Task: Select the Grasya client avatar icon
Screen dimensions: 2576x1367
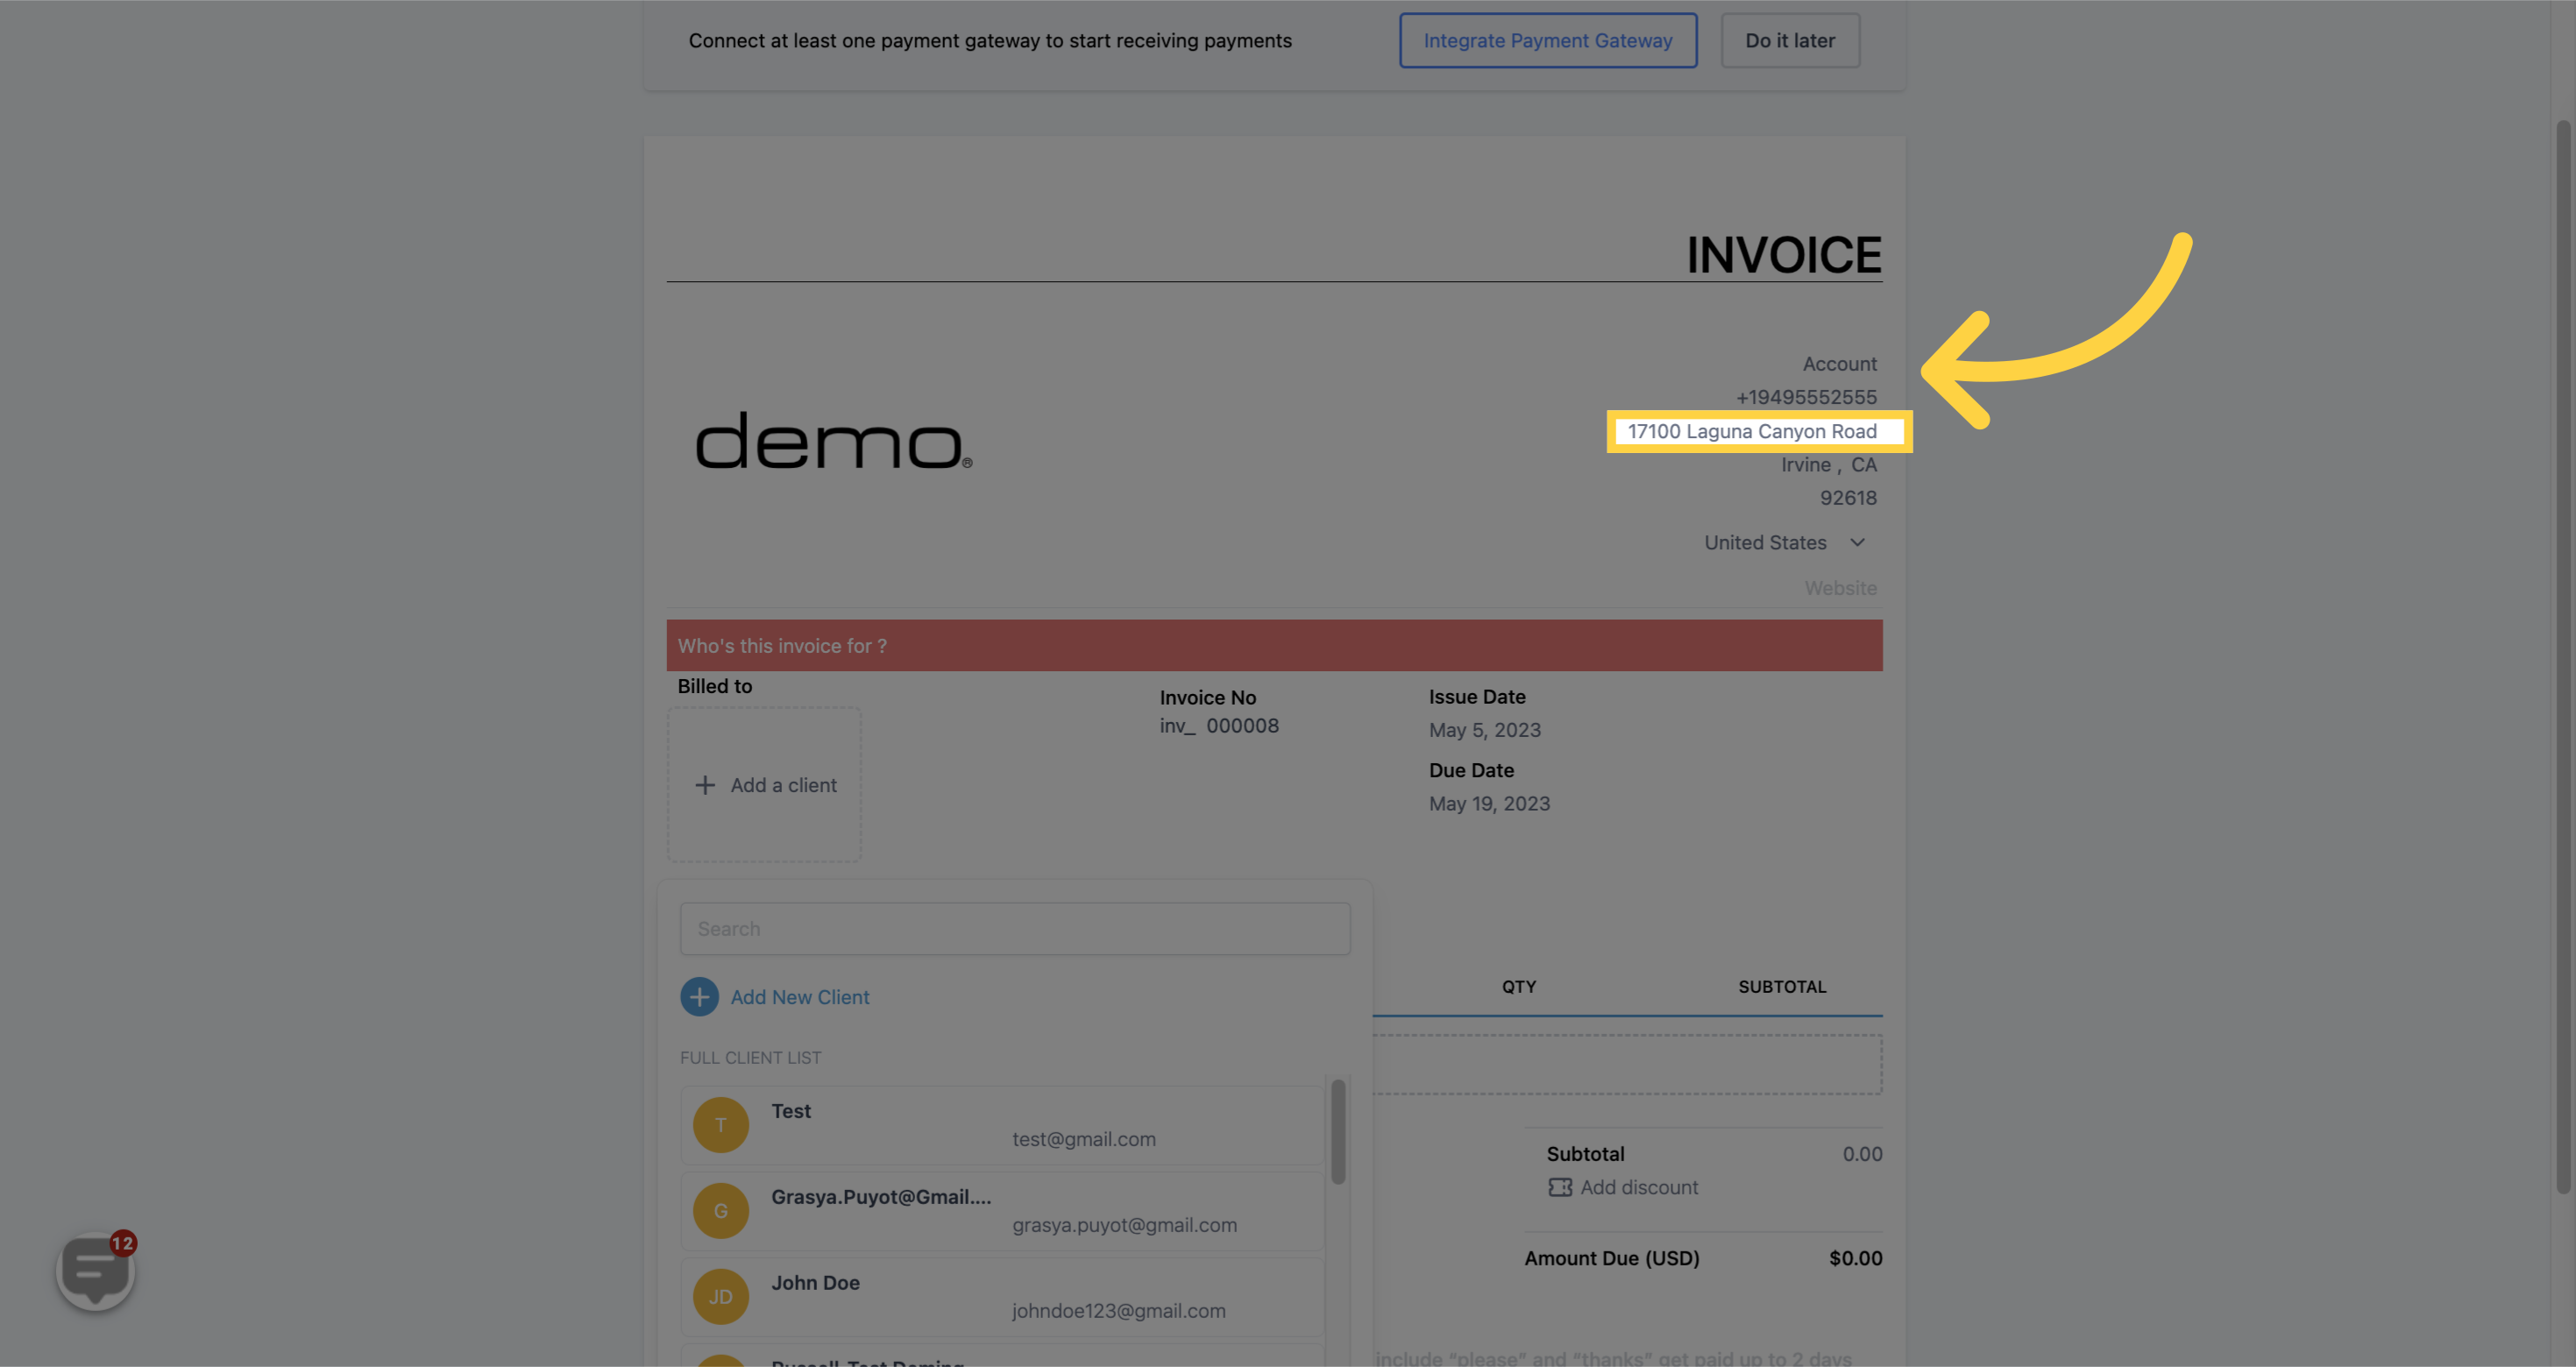Action: click(x=720, y=1211)
